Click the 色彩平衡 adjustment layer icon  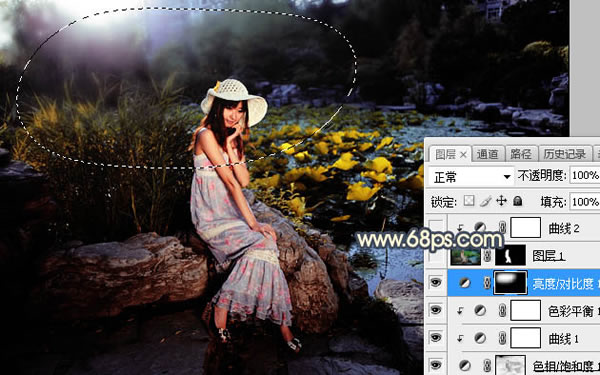tap(480, 310)
